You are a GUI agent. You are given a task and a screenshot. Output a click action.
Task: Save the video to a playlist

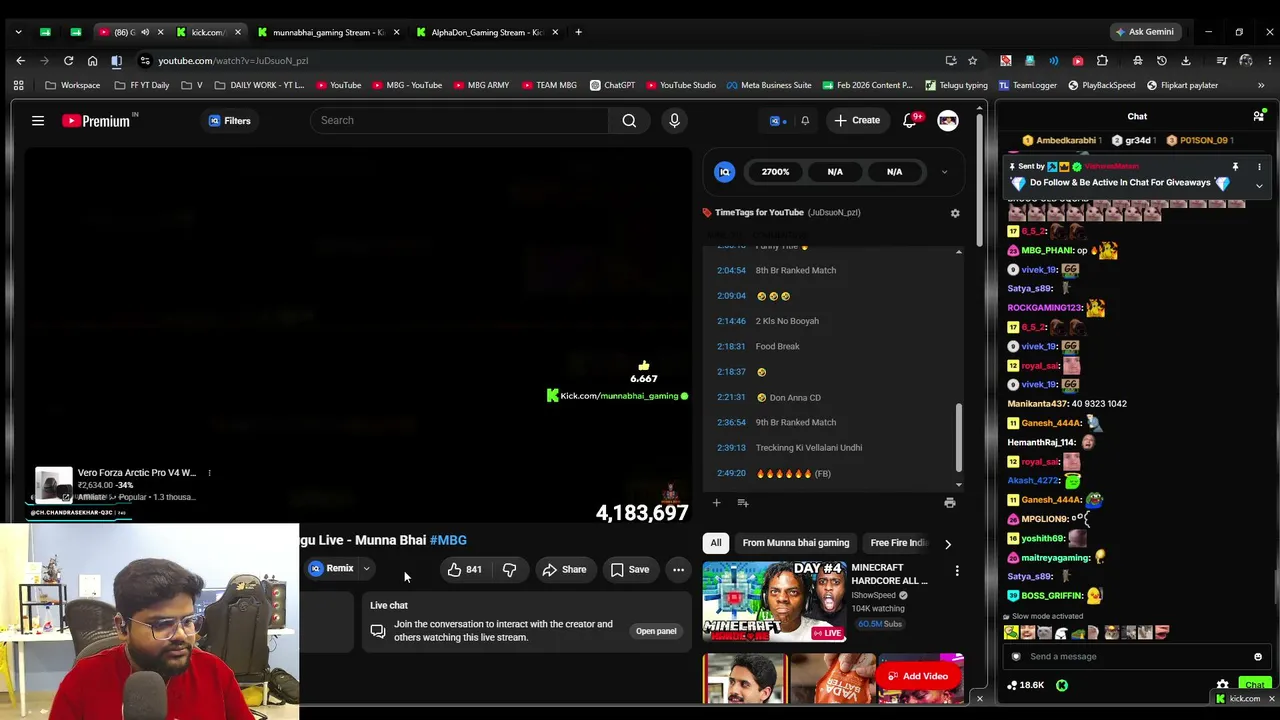(630, 570)
